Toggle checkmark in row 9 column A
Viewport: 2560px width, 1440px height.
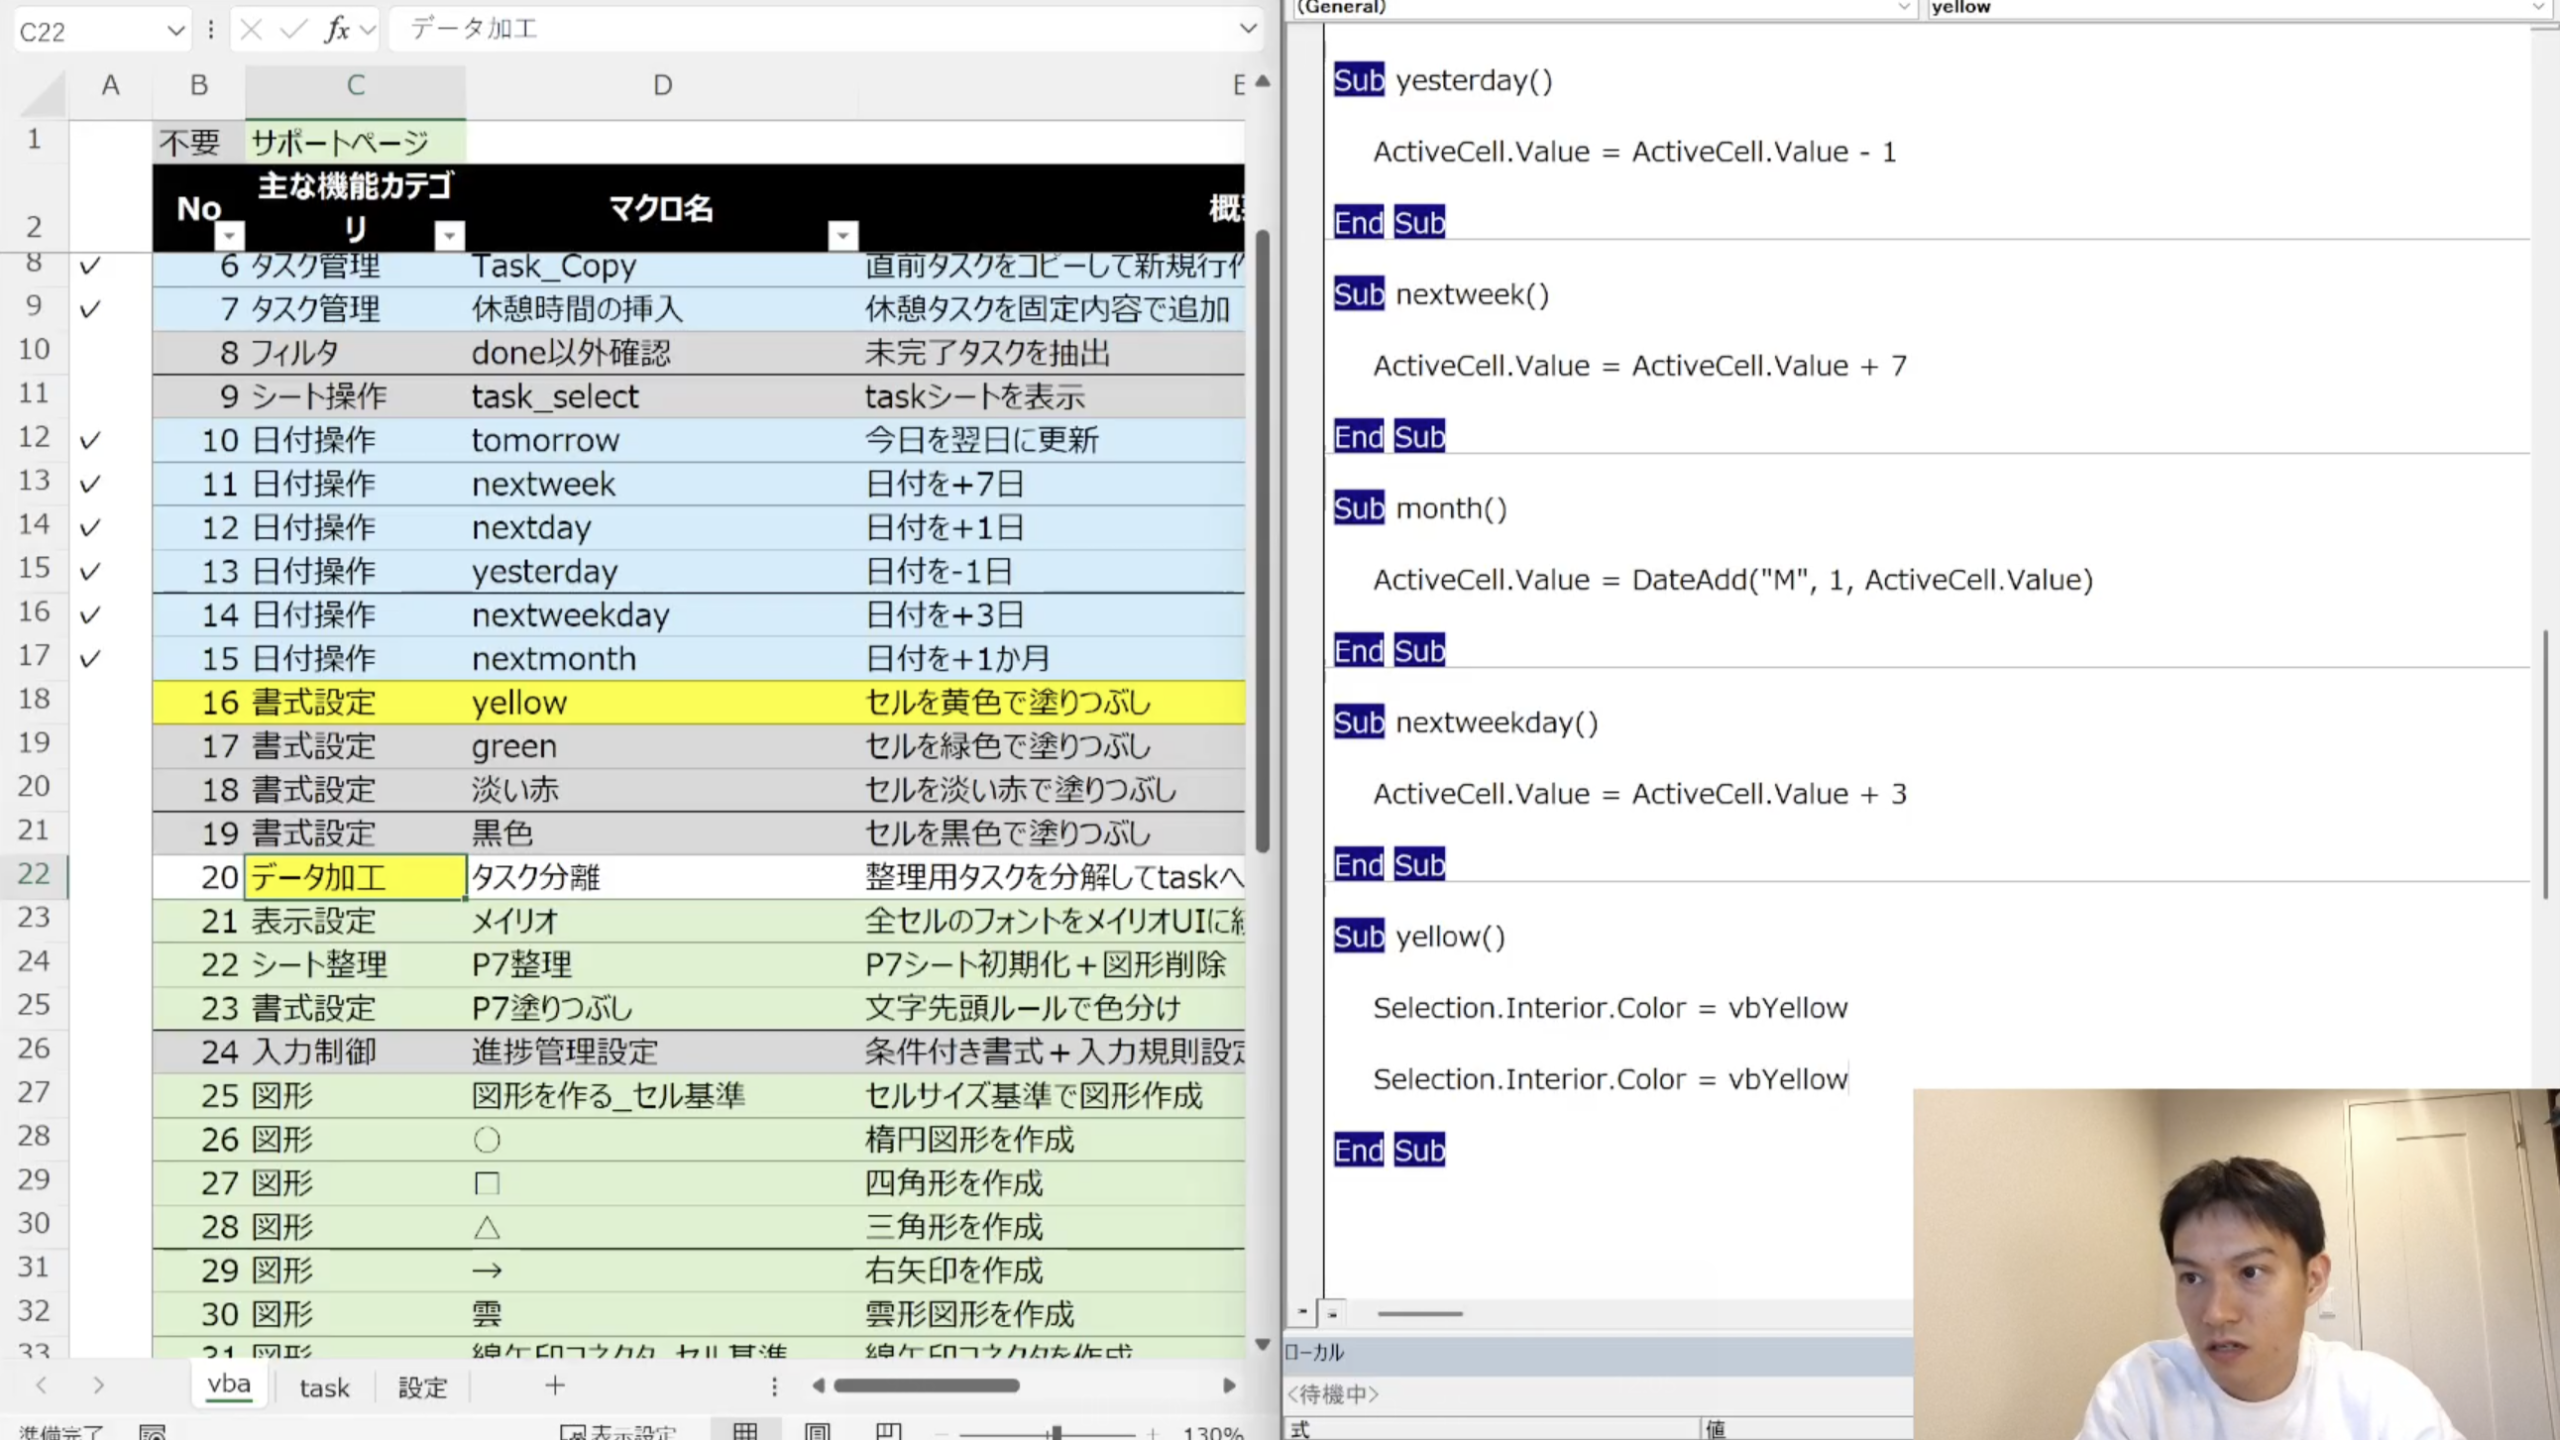click(x=90, y=309)
